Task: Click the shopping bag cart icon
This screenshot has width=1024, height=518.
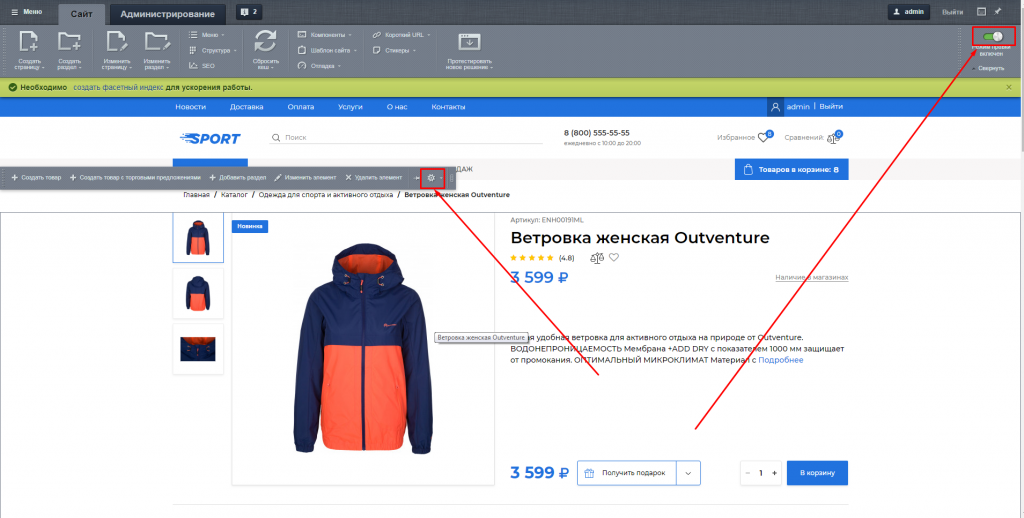Action: [748, 170]
